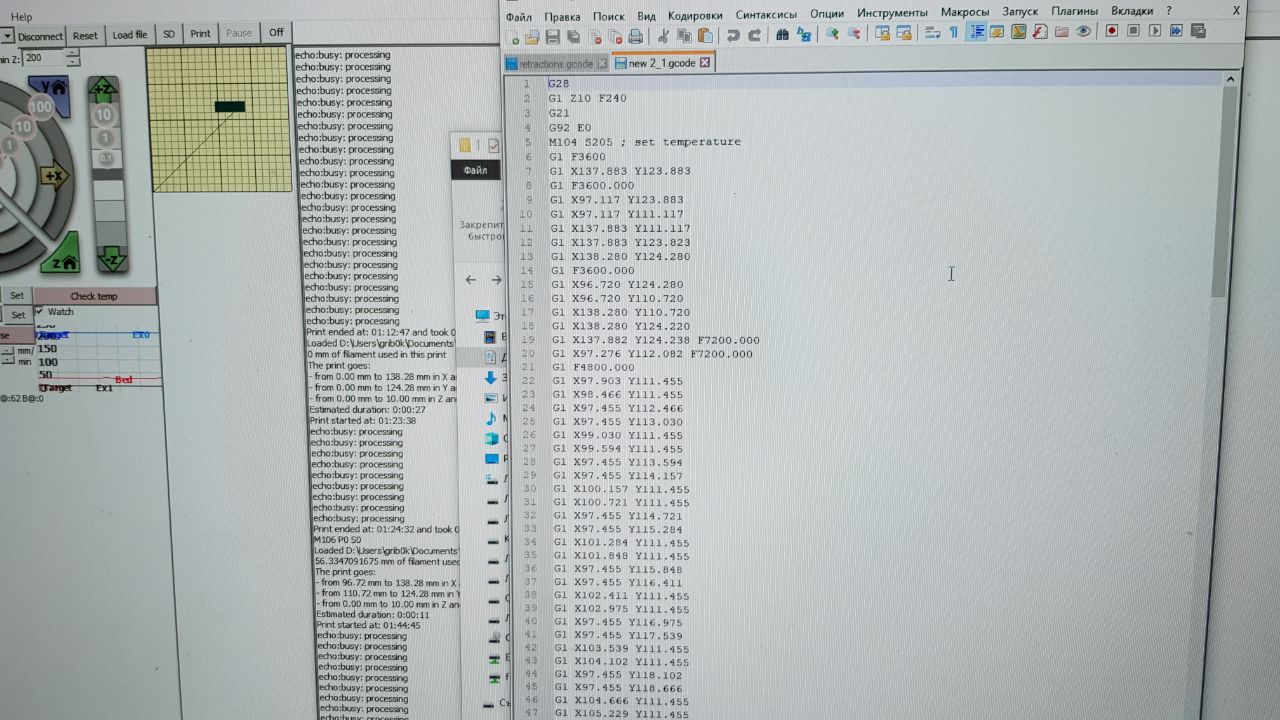Click the Copy icon in Notepad++ toolbar
The height and width of the screenshot is (720, 1280).
(683, 36)
